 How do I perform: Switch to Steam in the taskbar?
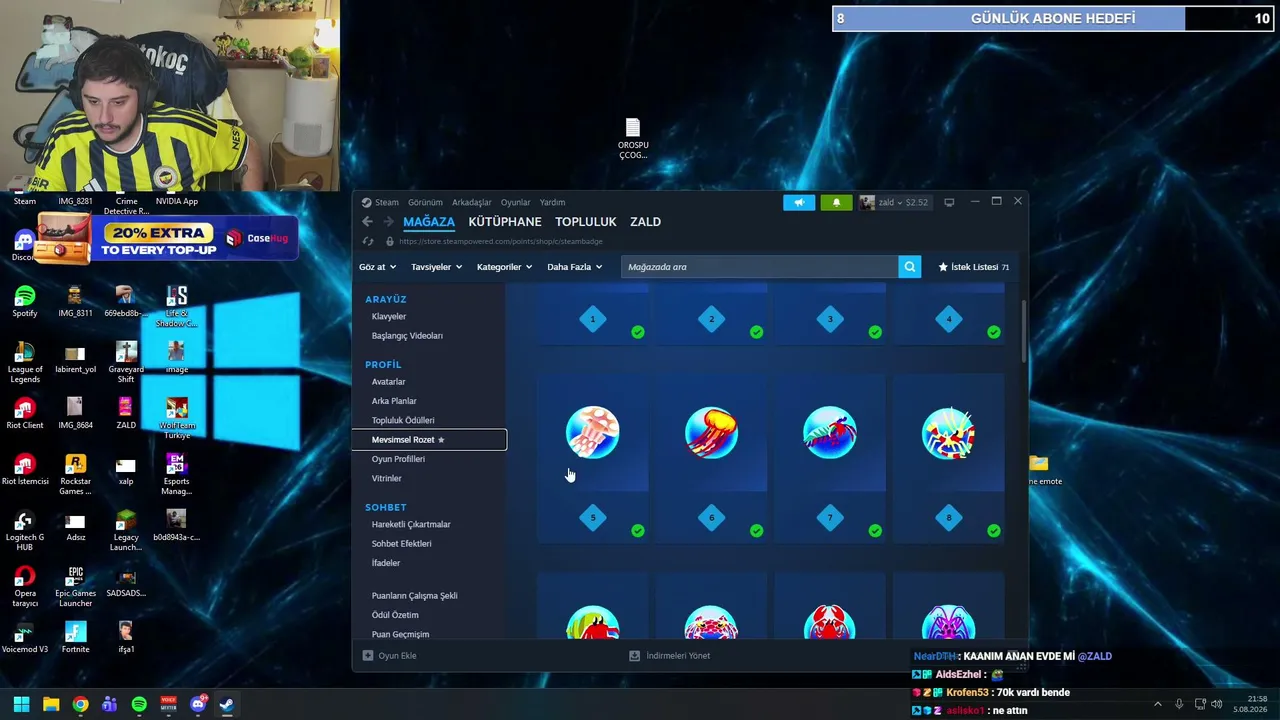[x=227, y=704]
